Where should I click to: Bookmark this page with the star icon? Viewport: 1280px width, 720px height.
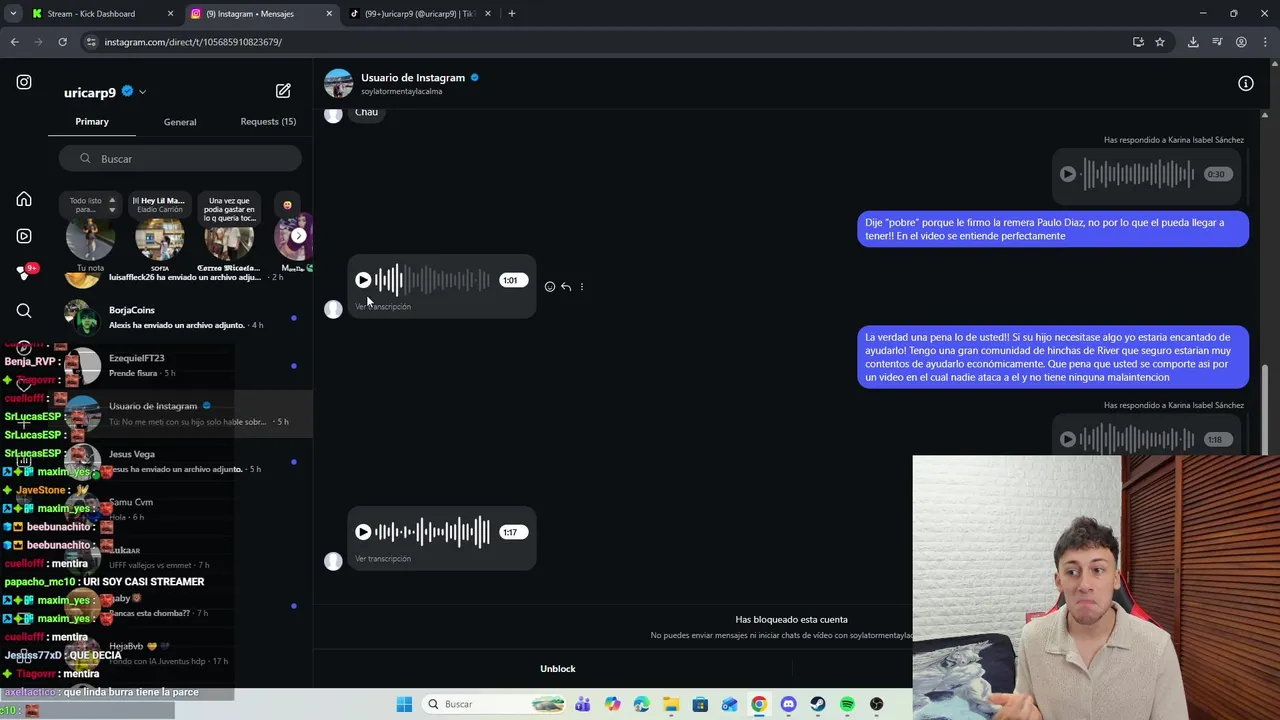pos(1160,42)
